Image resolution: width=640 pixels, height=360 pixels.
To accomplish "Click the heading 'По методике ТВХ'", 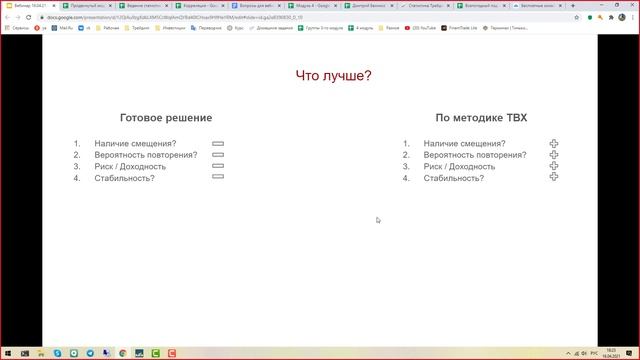I will (481, 118).
